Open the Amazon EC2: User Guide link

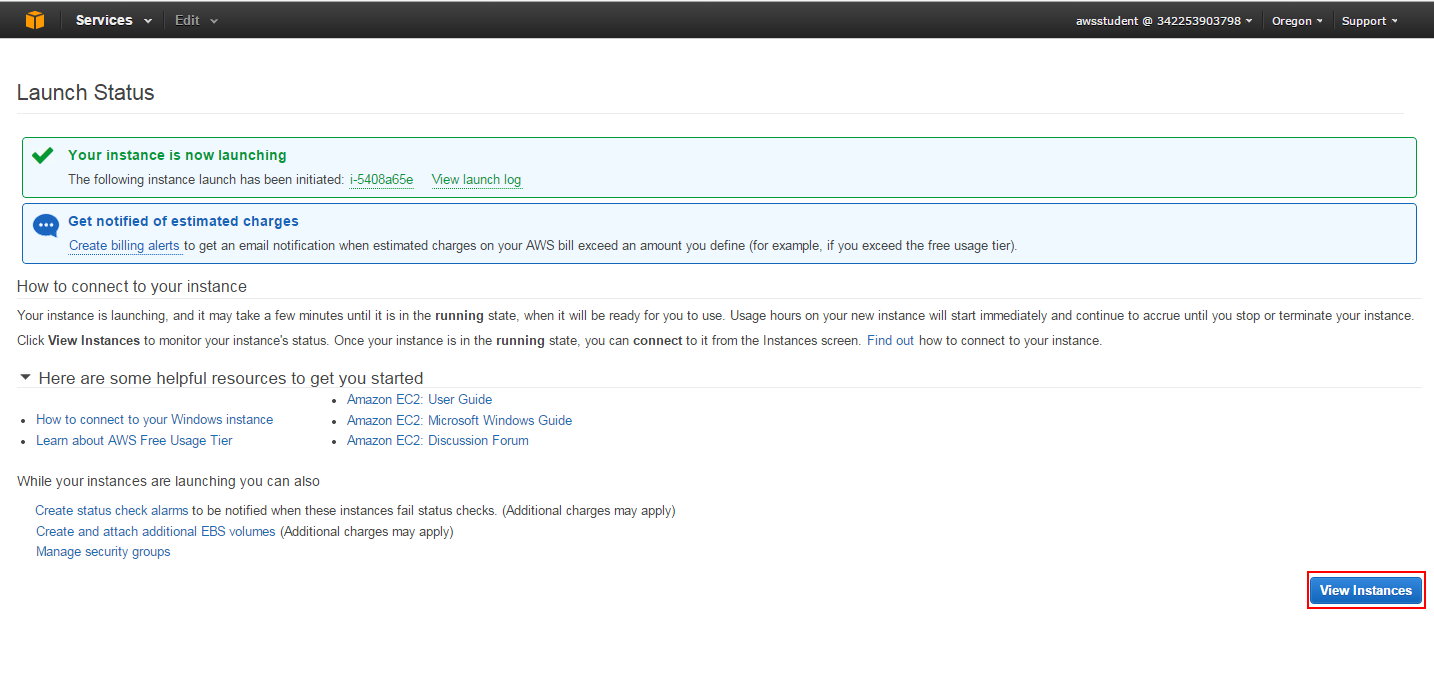click(419, 399)
